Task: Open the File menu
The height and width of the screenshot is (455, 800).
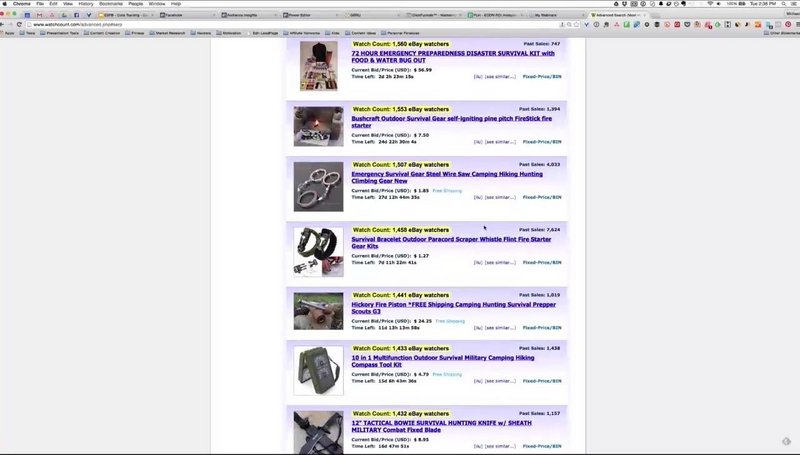Action: tap(40, 4)
